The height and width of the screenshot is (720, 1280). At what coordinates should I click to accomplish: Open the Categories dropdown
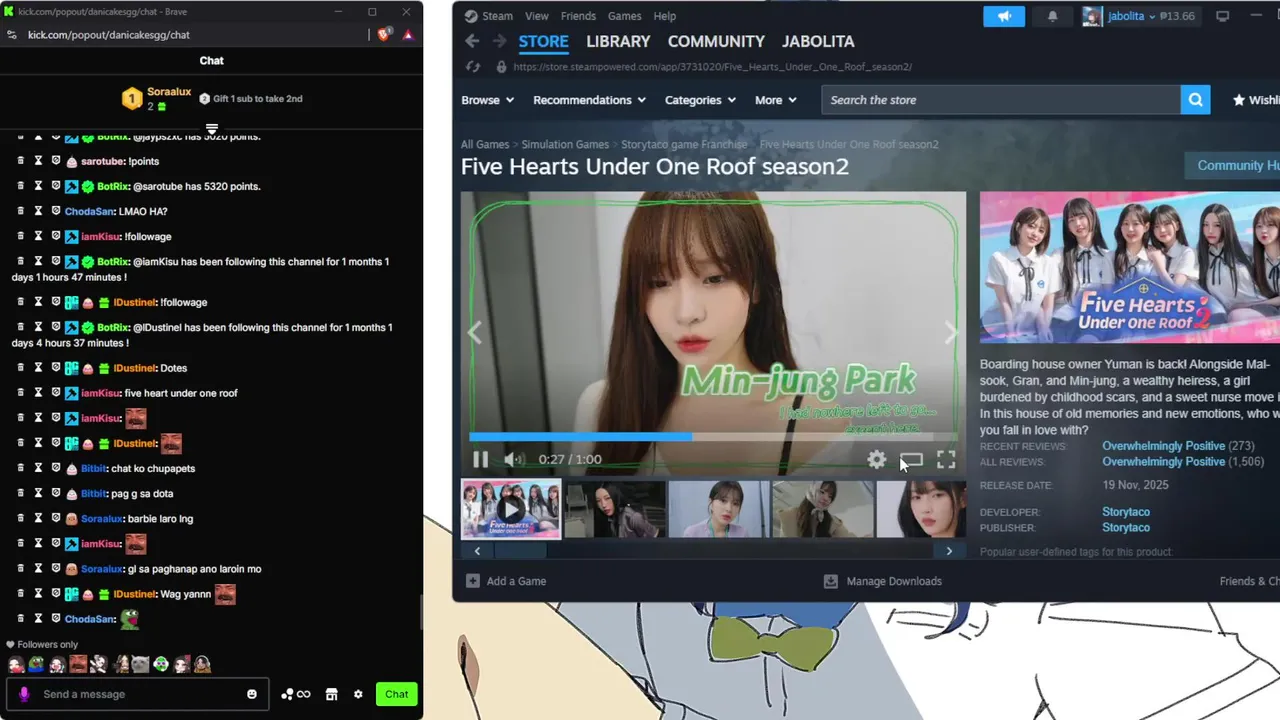click(x=700, y=100)
